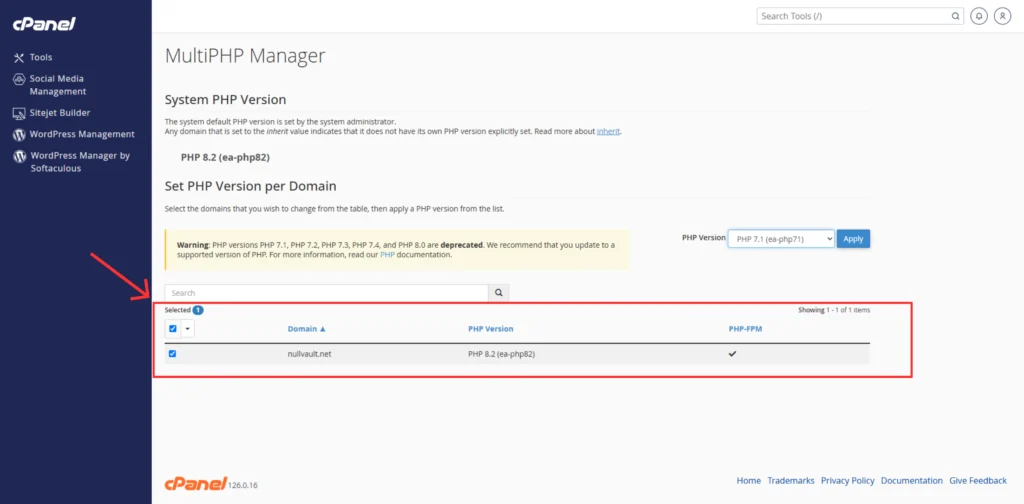Click the Apply button
This screenshot has width=1024, height=504.
click(854, 239)
